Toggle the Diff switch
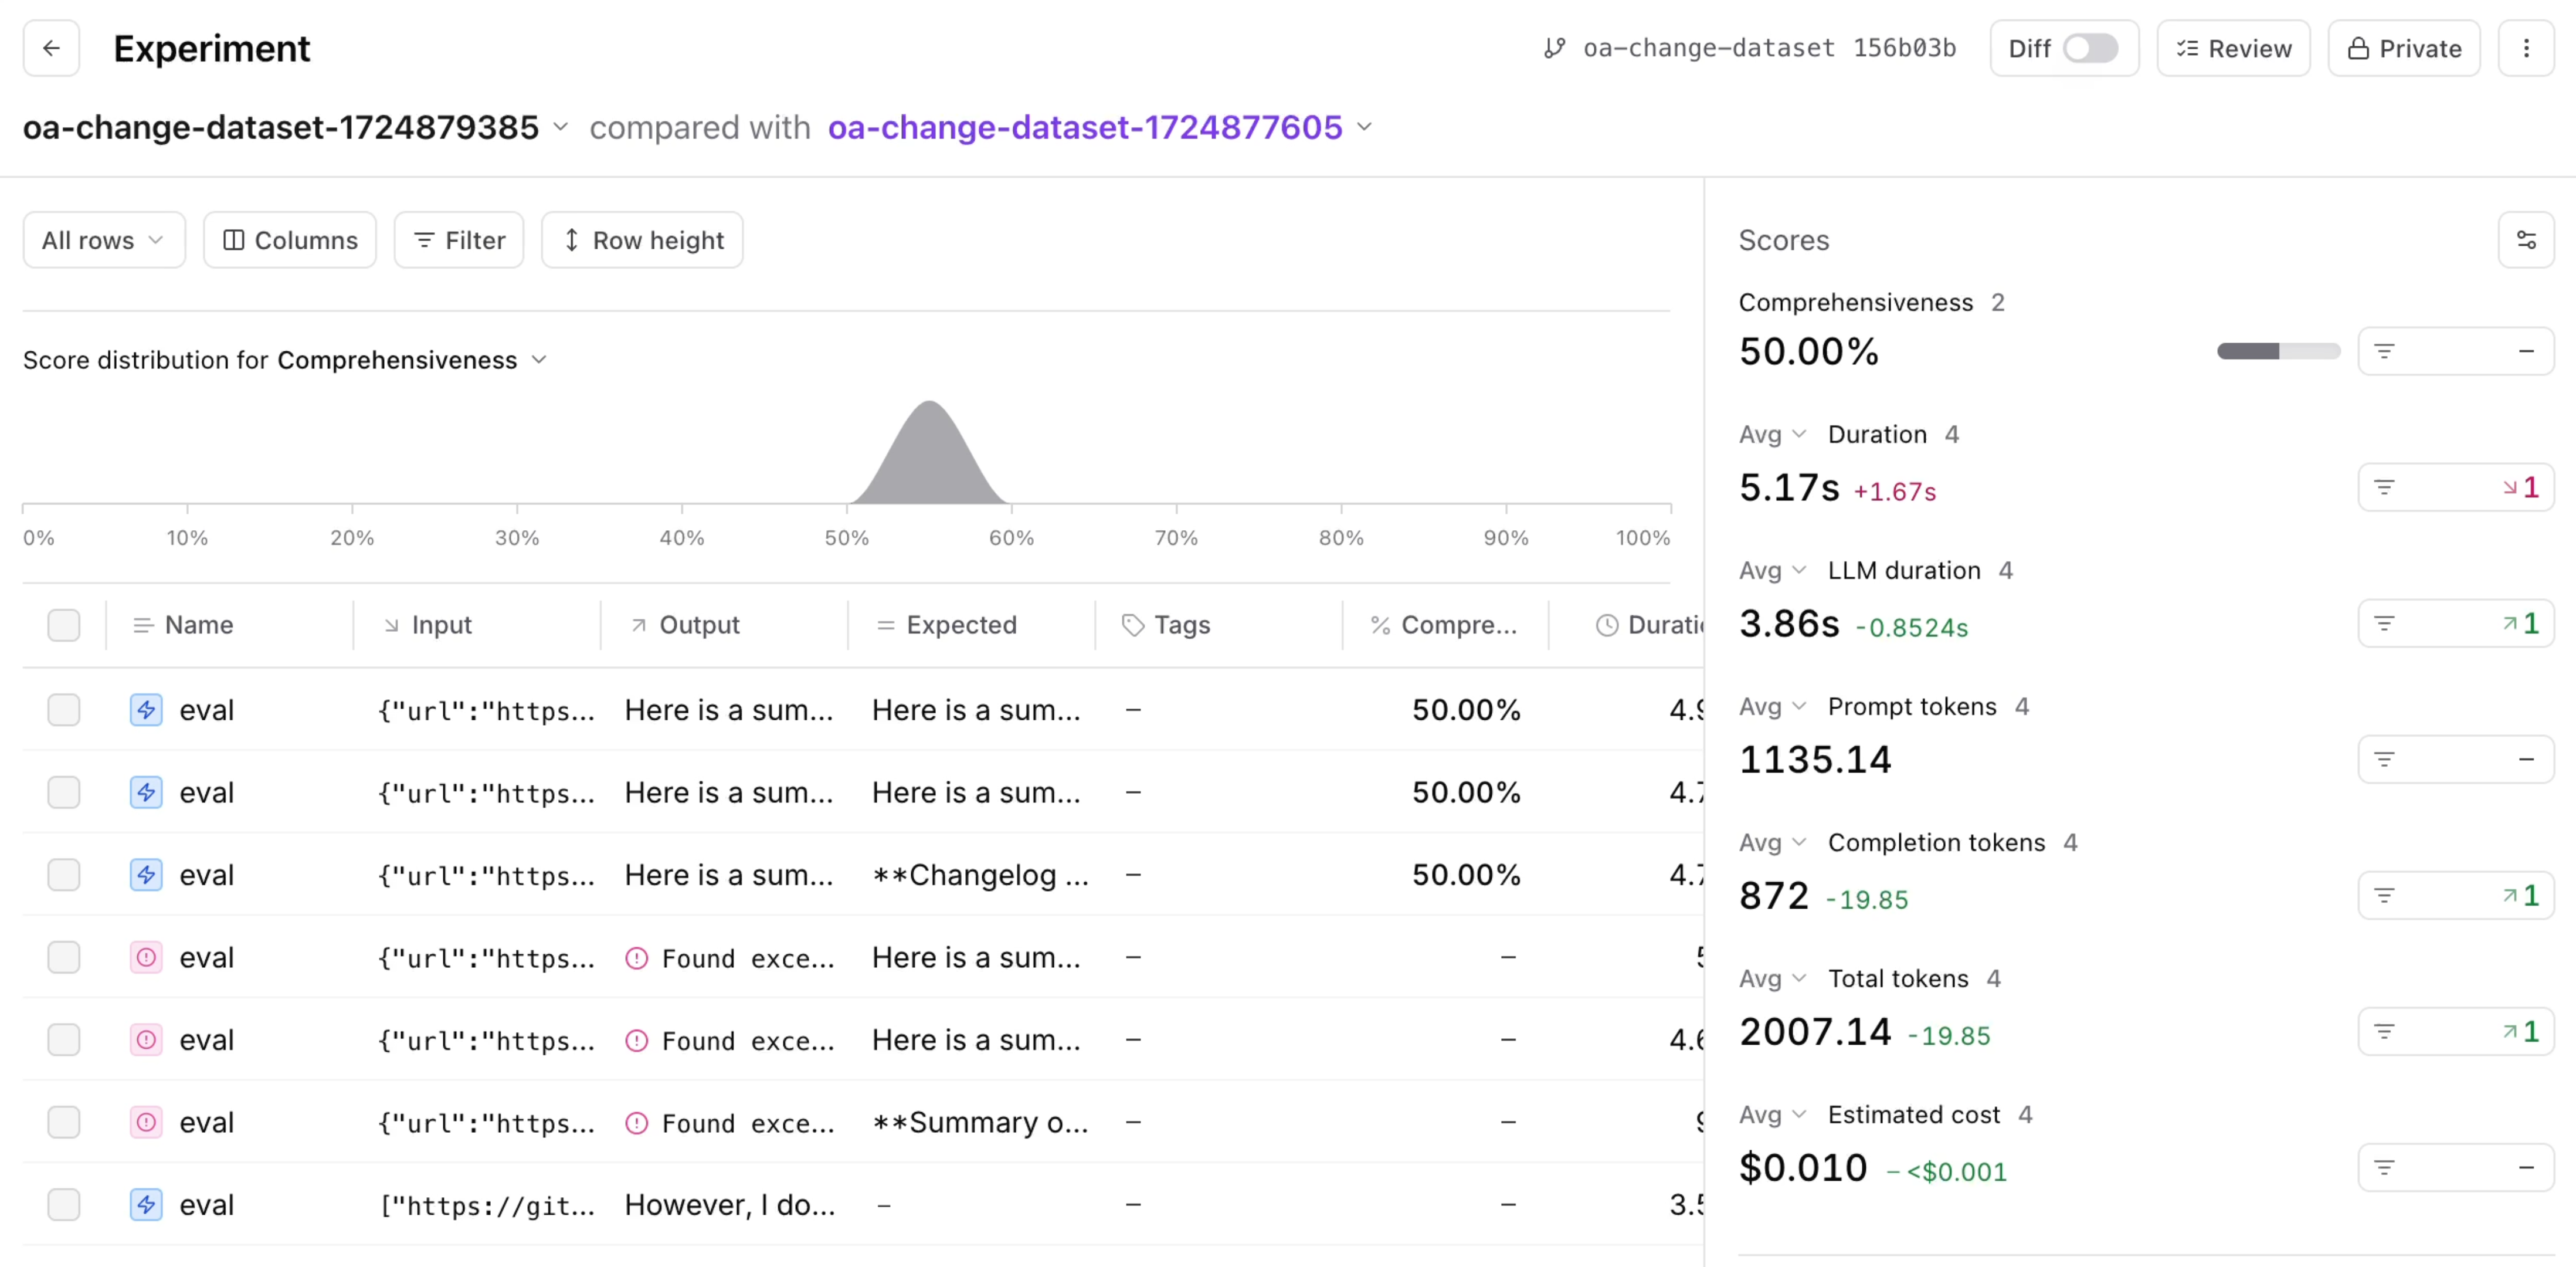The height and width of the screenshot is (1267, 2576). point(2090,48)
